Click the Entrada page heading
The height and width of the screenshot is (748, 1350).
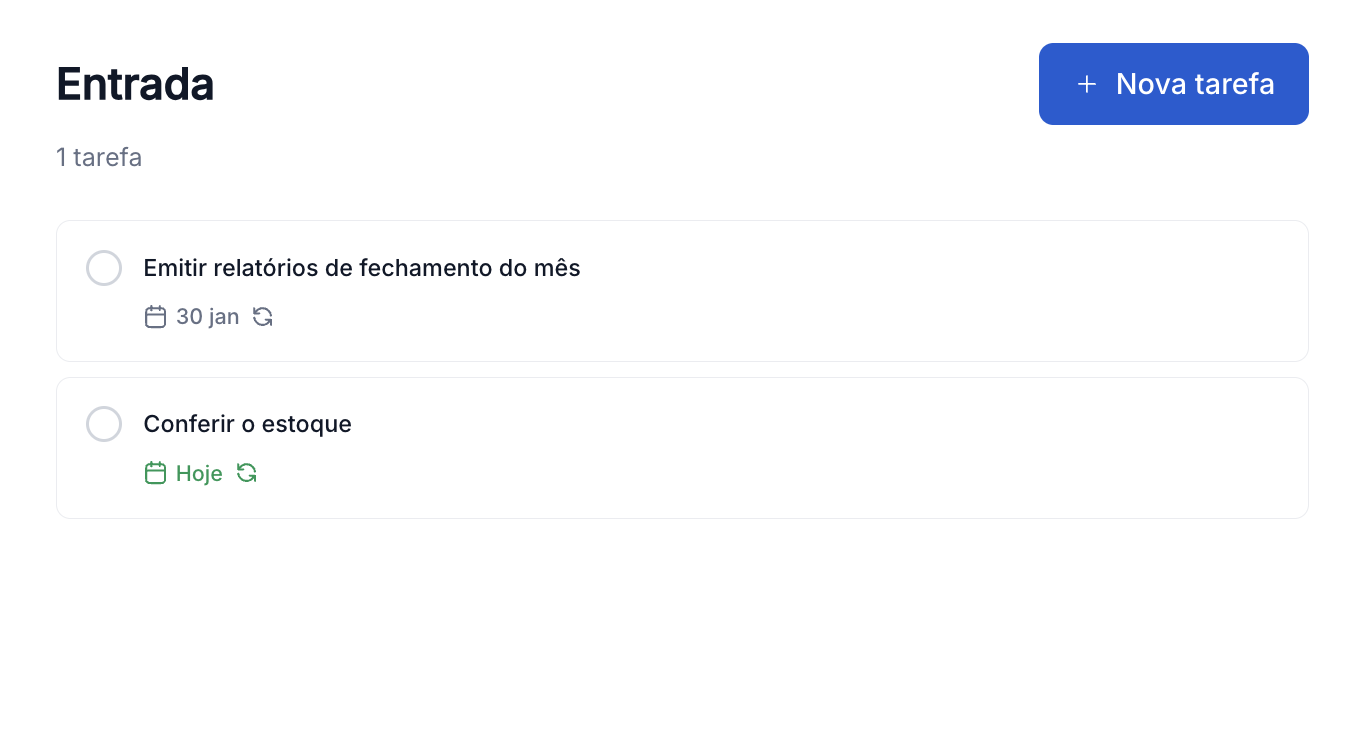135,84
